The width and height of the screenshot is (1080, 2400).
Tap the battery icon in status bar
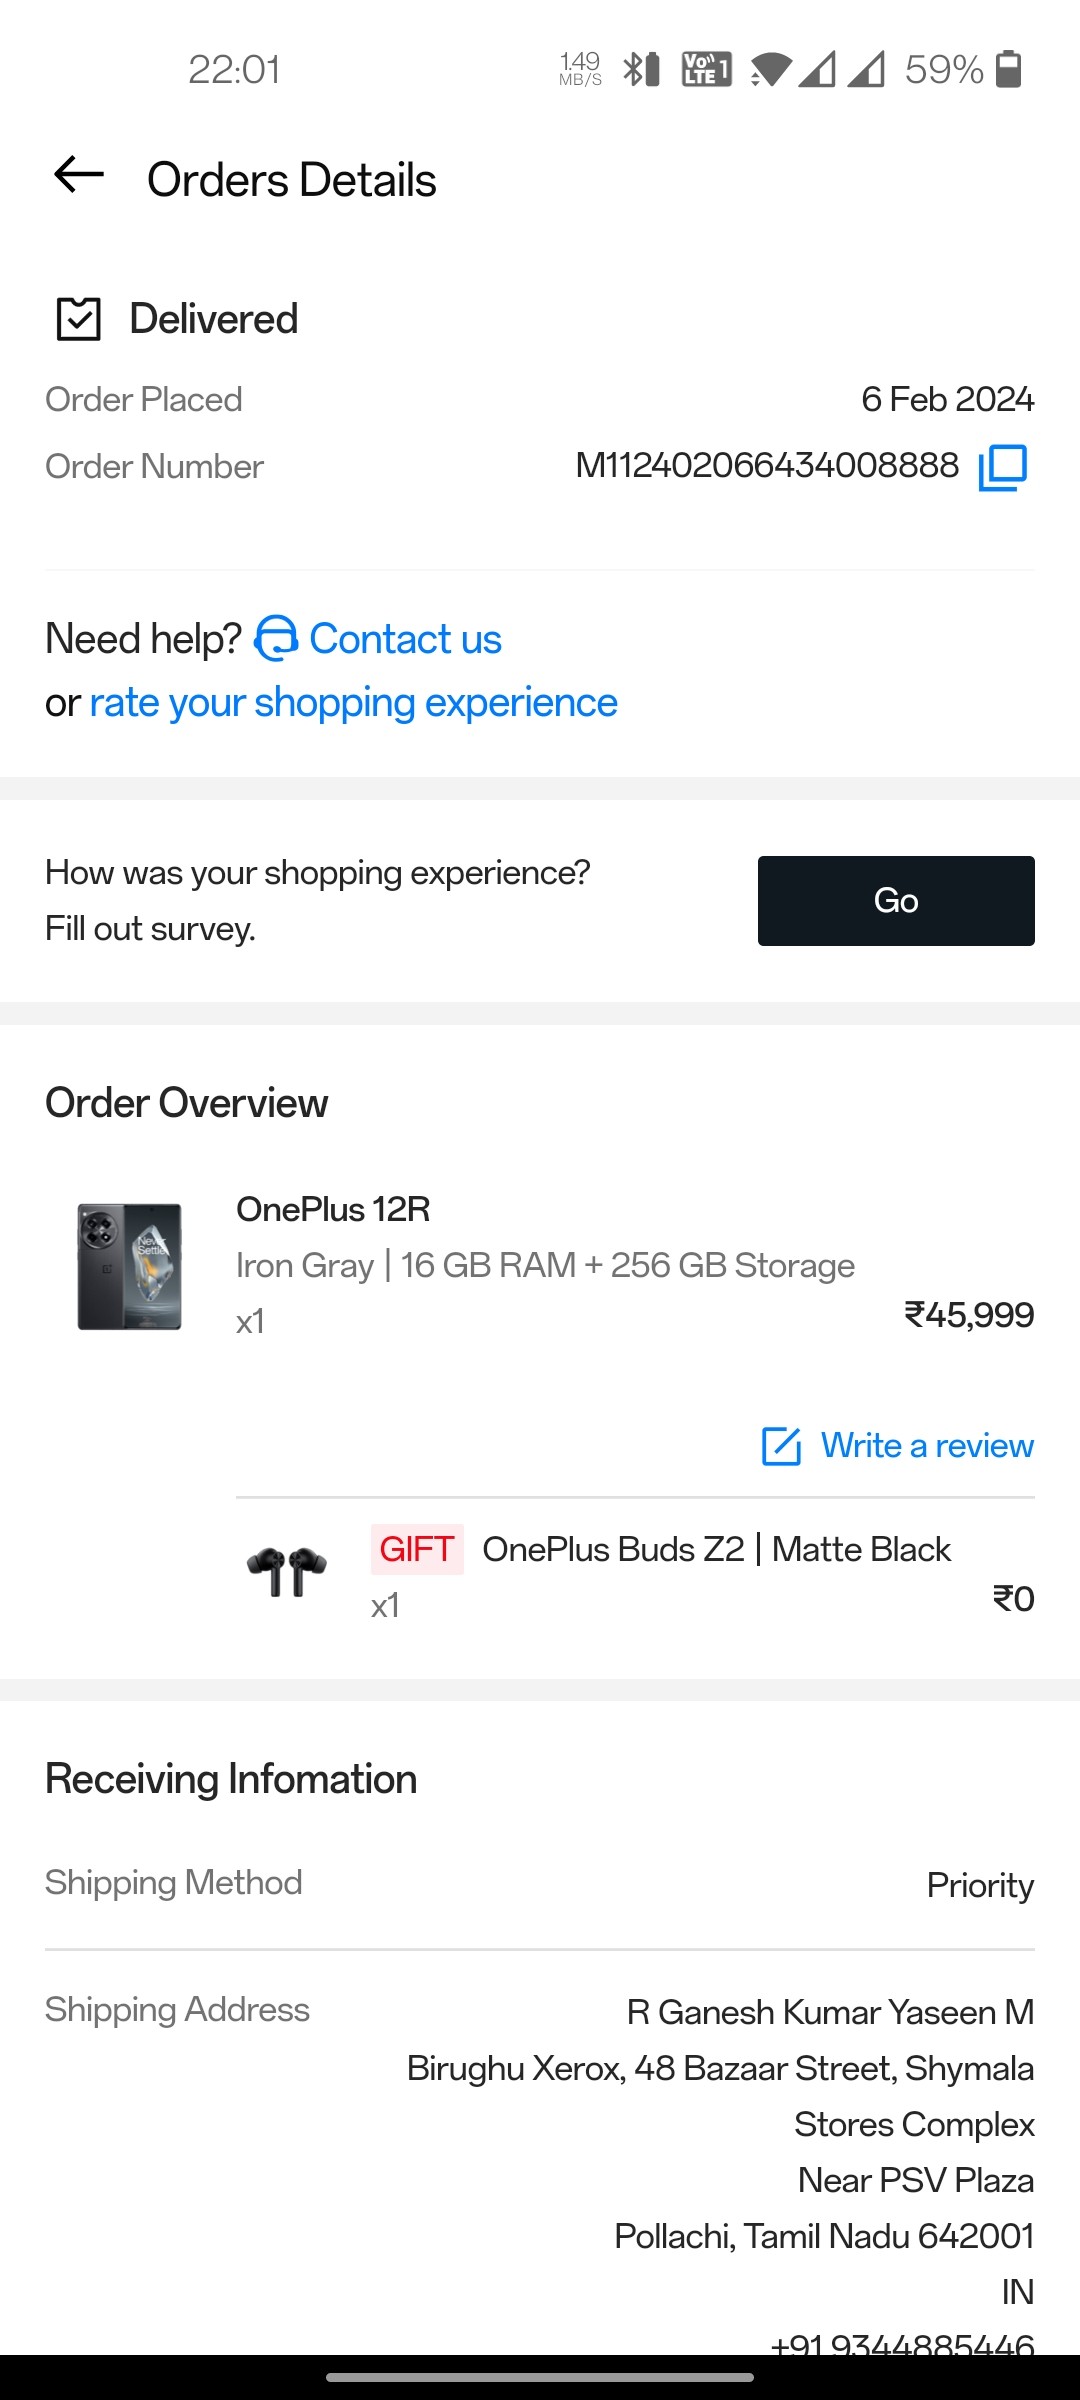pyautogui.click(x=1009, y=69)
